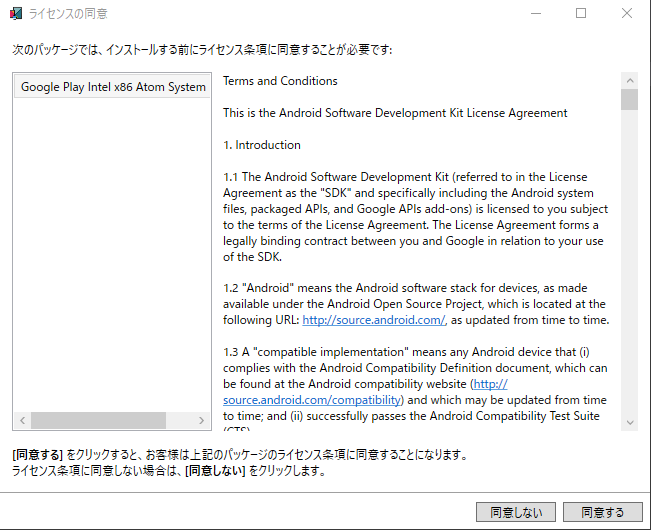651x530 pixels.
Task: Click the app icon in title bar
Action: pyautogui.click(x=16, y=13)
